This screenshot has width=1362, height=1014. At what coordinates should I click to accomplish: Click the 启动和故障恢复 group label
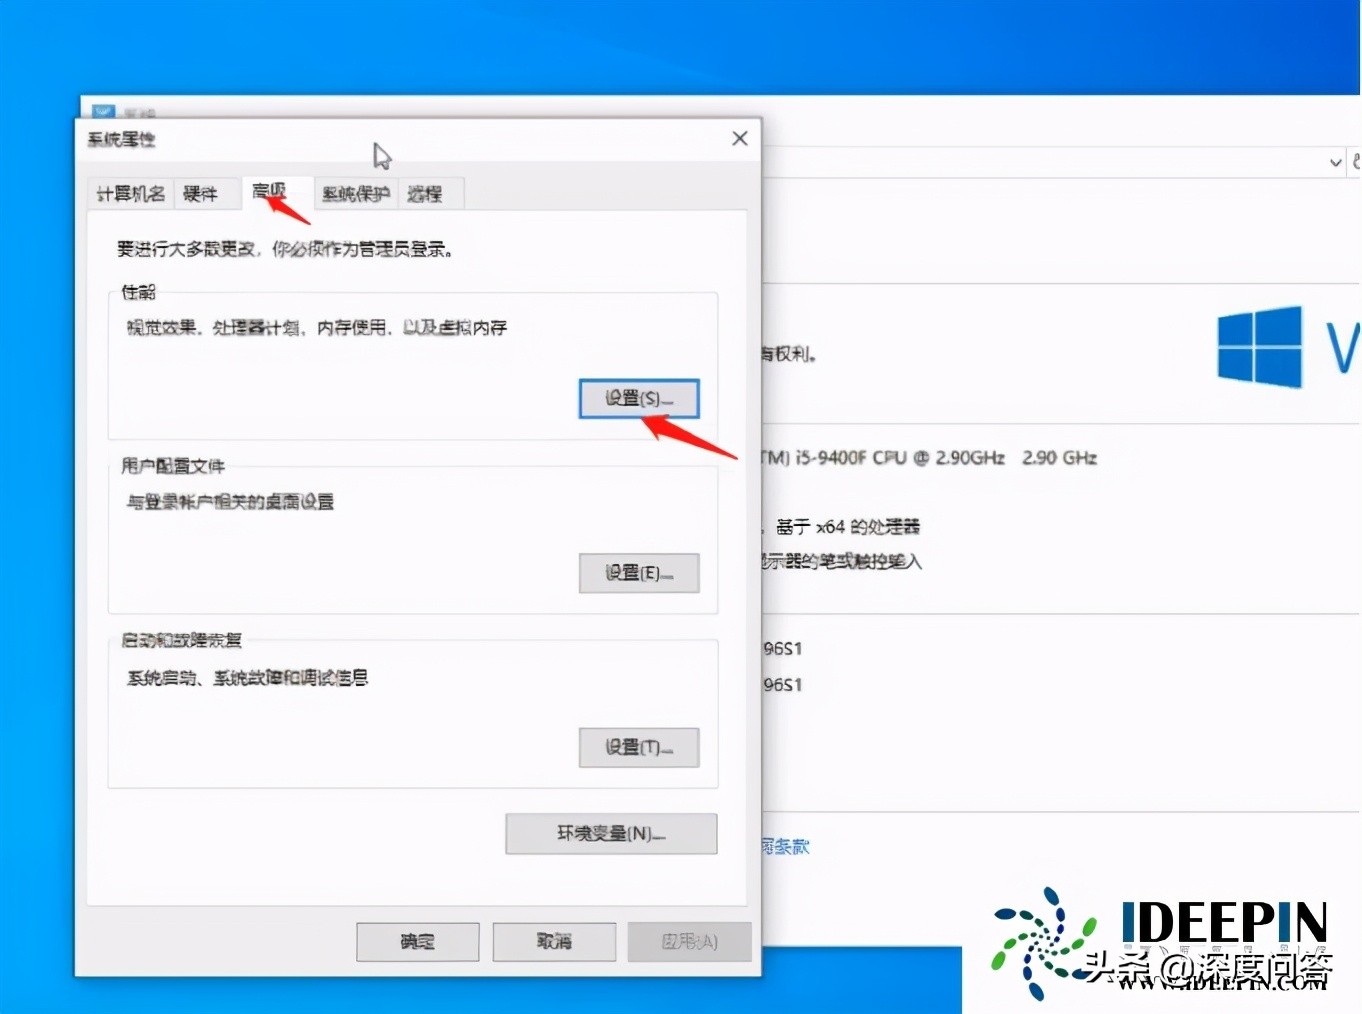coord(181,640)
